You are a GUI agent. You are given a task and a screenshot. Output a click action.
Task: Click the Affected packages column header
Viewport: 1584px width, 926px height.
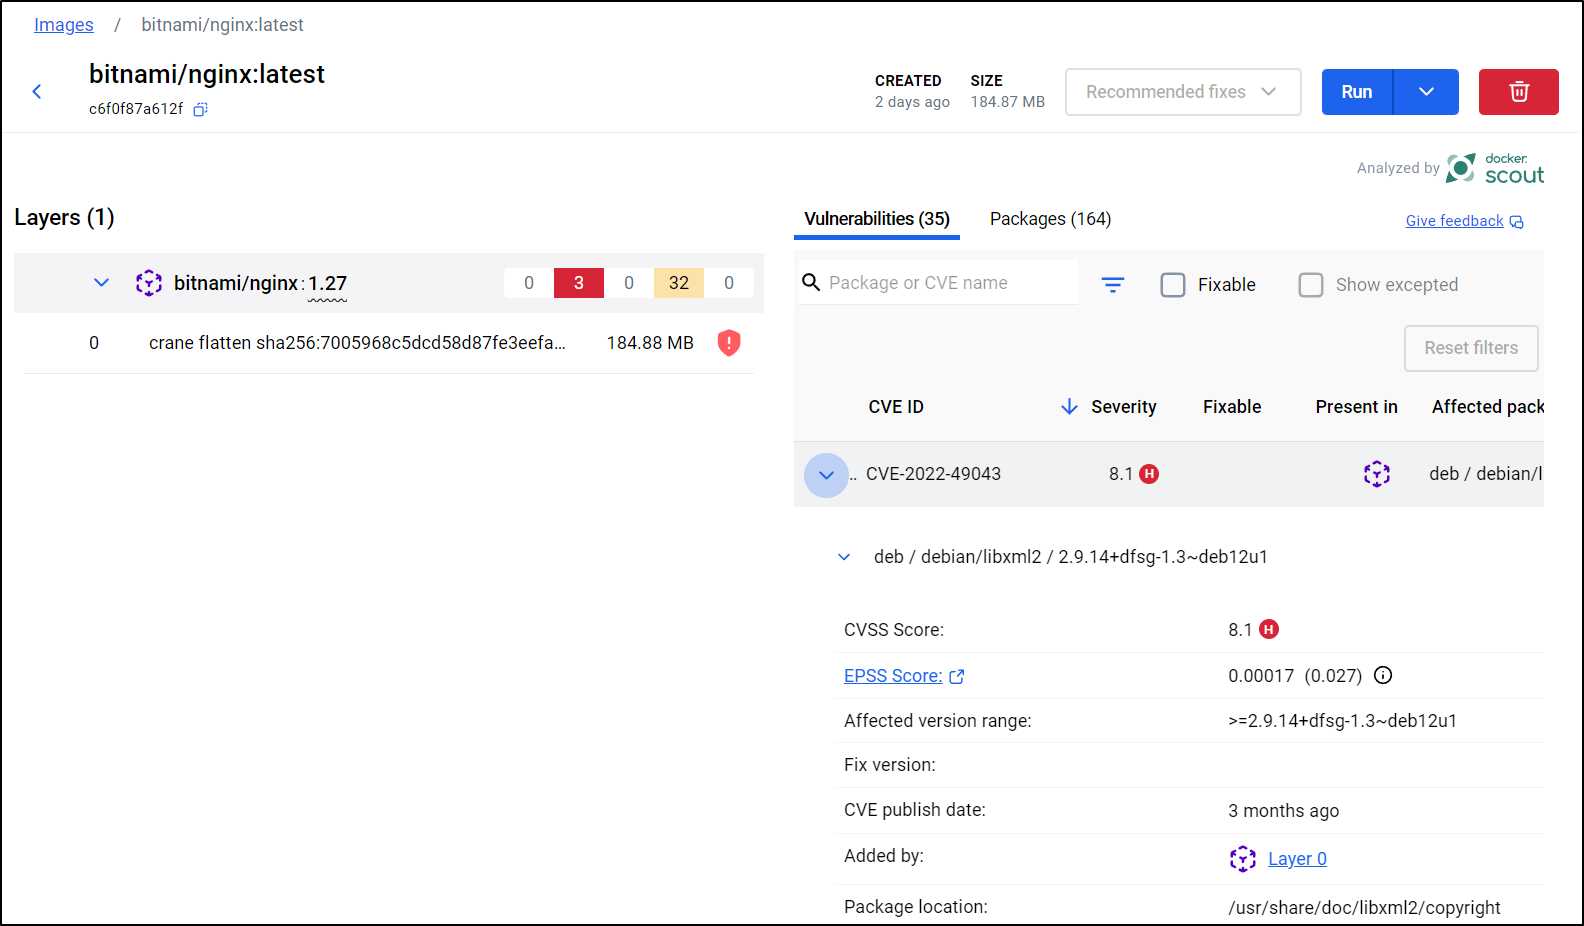coord(1488,407)
